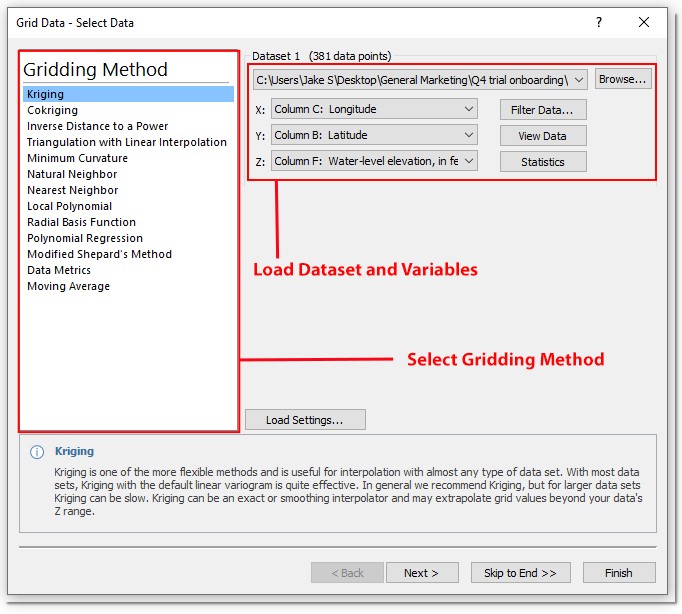Select Cokriging gridding method
This screenshot has width=682, height=614.
(52, 110)
